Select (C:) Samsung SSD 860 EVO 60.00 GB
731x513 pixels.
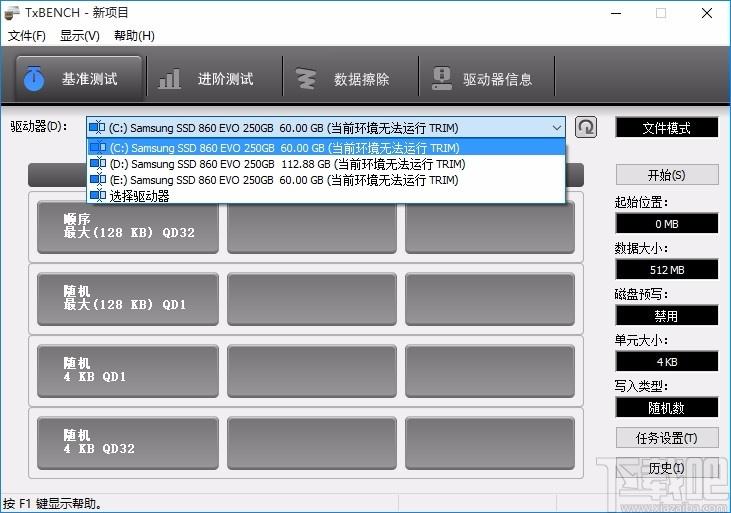pyautogui.click(x=326, y=147)
